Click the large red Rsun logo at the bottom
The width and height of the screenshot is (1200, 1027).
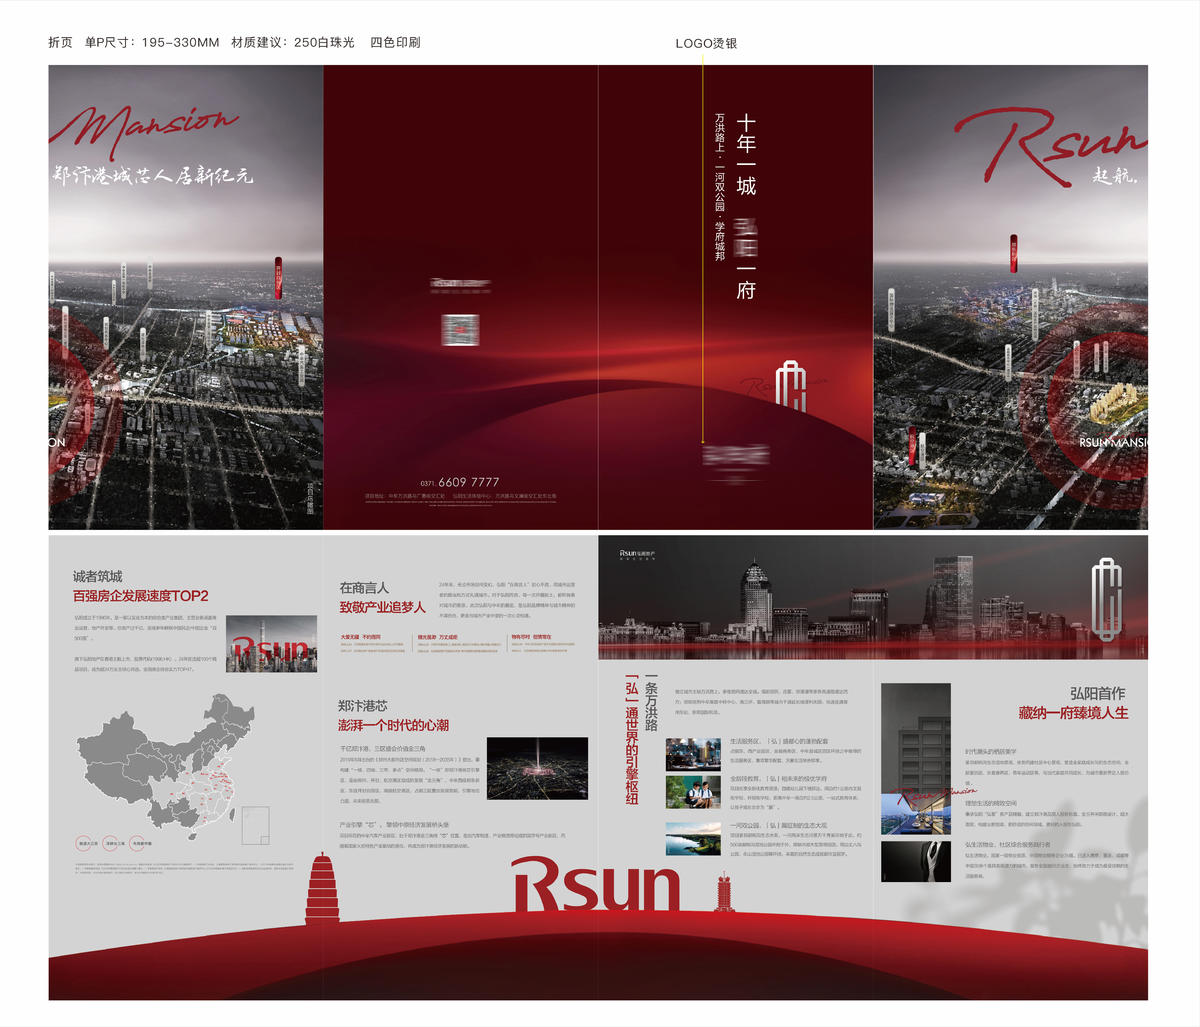coord(597,886)
